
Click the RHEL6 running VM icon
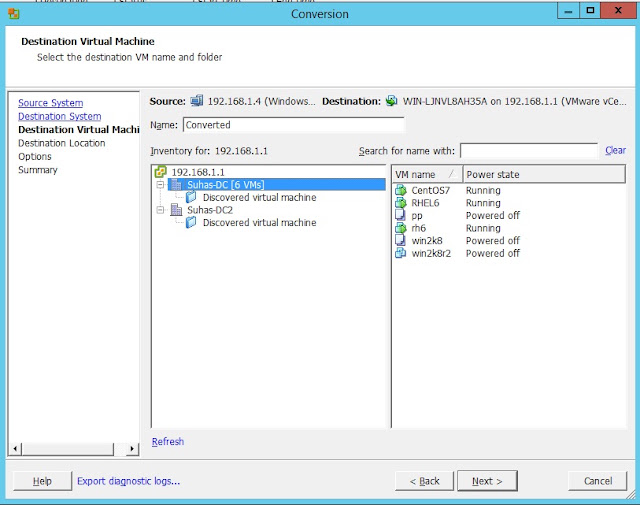pyautogui.click(x=401, y=202)
